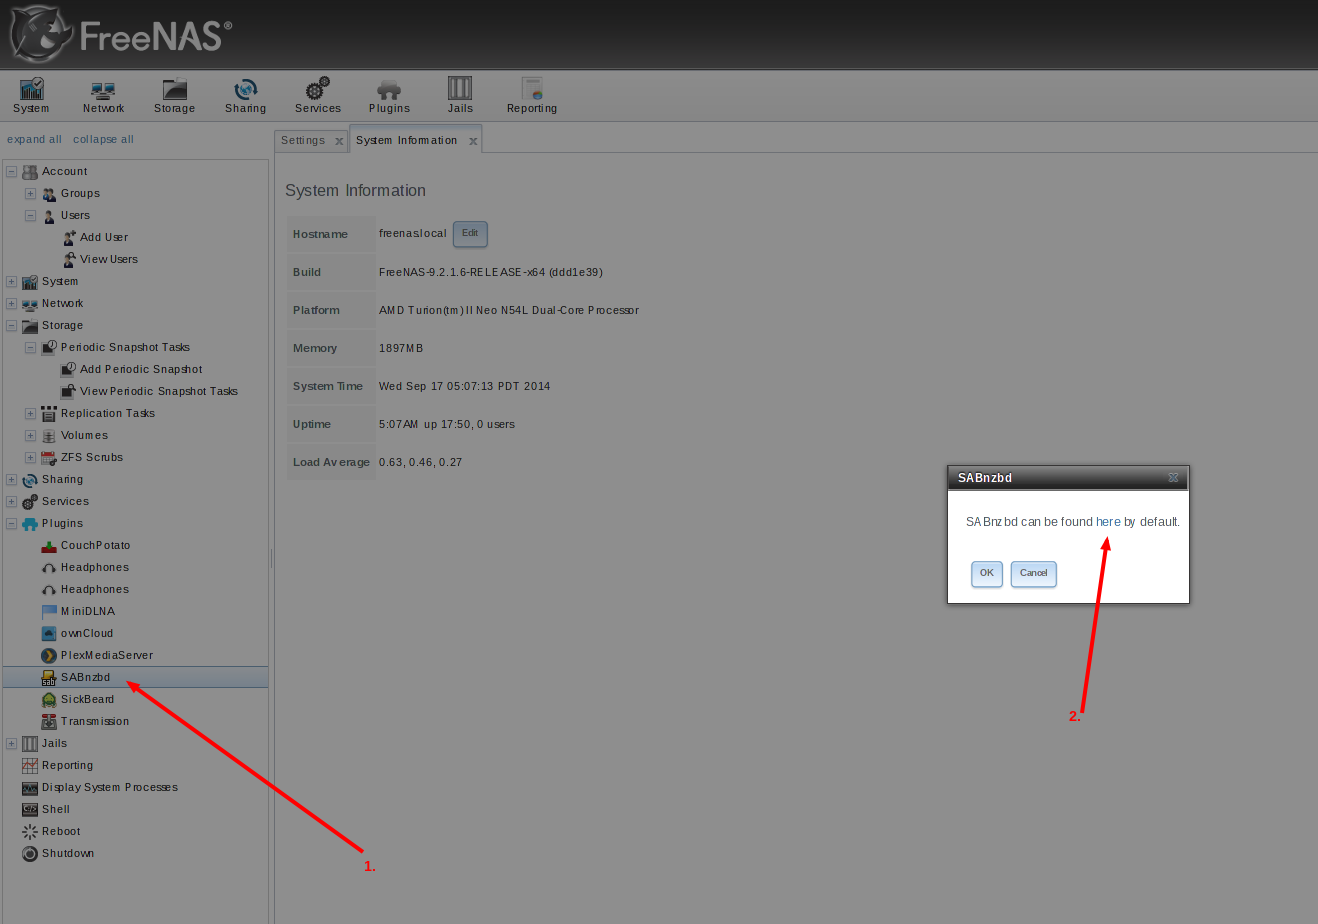
Task: Expand the Groups tree node
Action: 30,194
